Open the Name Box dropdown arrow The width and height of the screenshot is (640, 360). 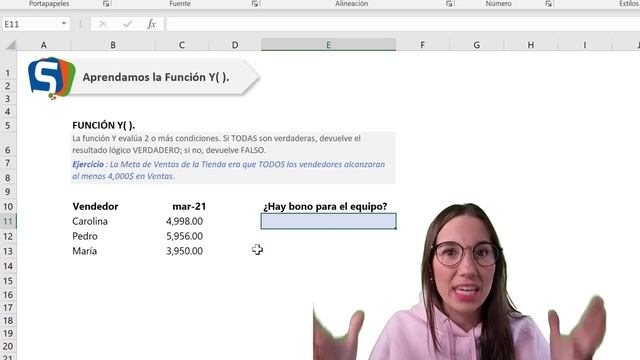point(64,24)
